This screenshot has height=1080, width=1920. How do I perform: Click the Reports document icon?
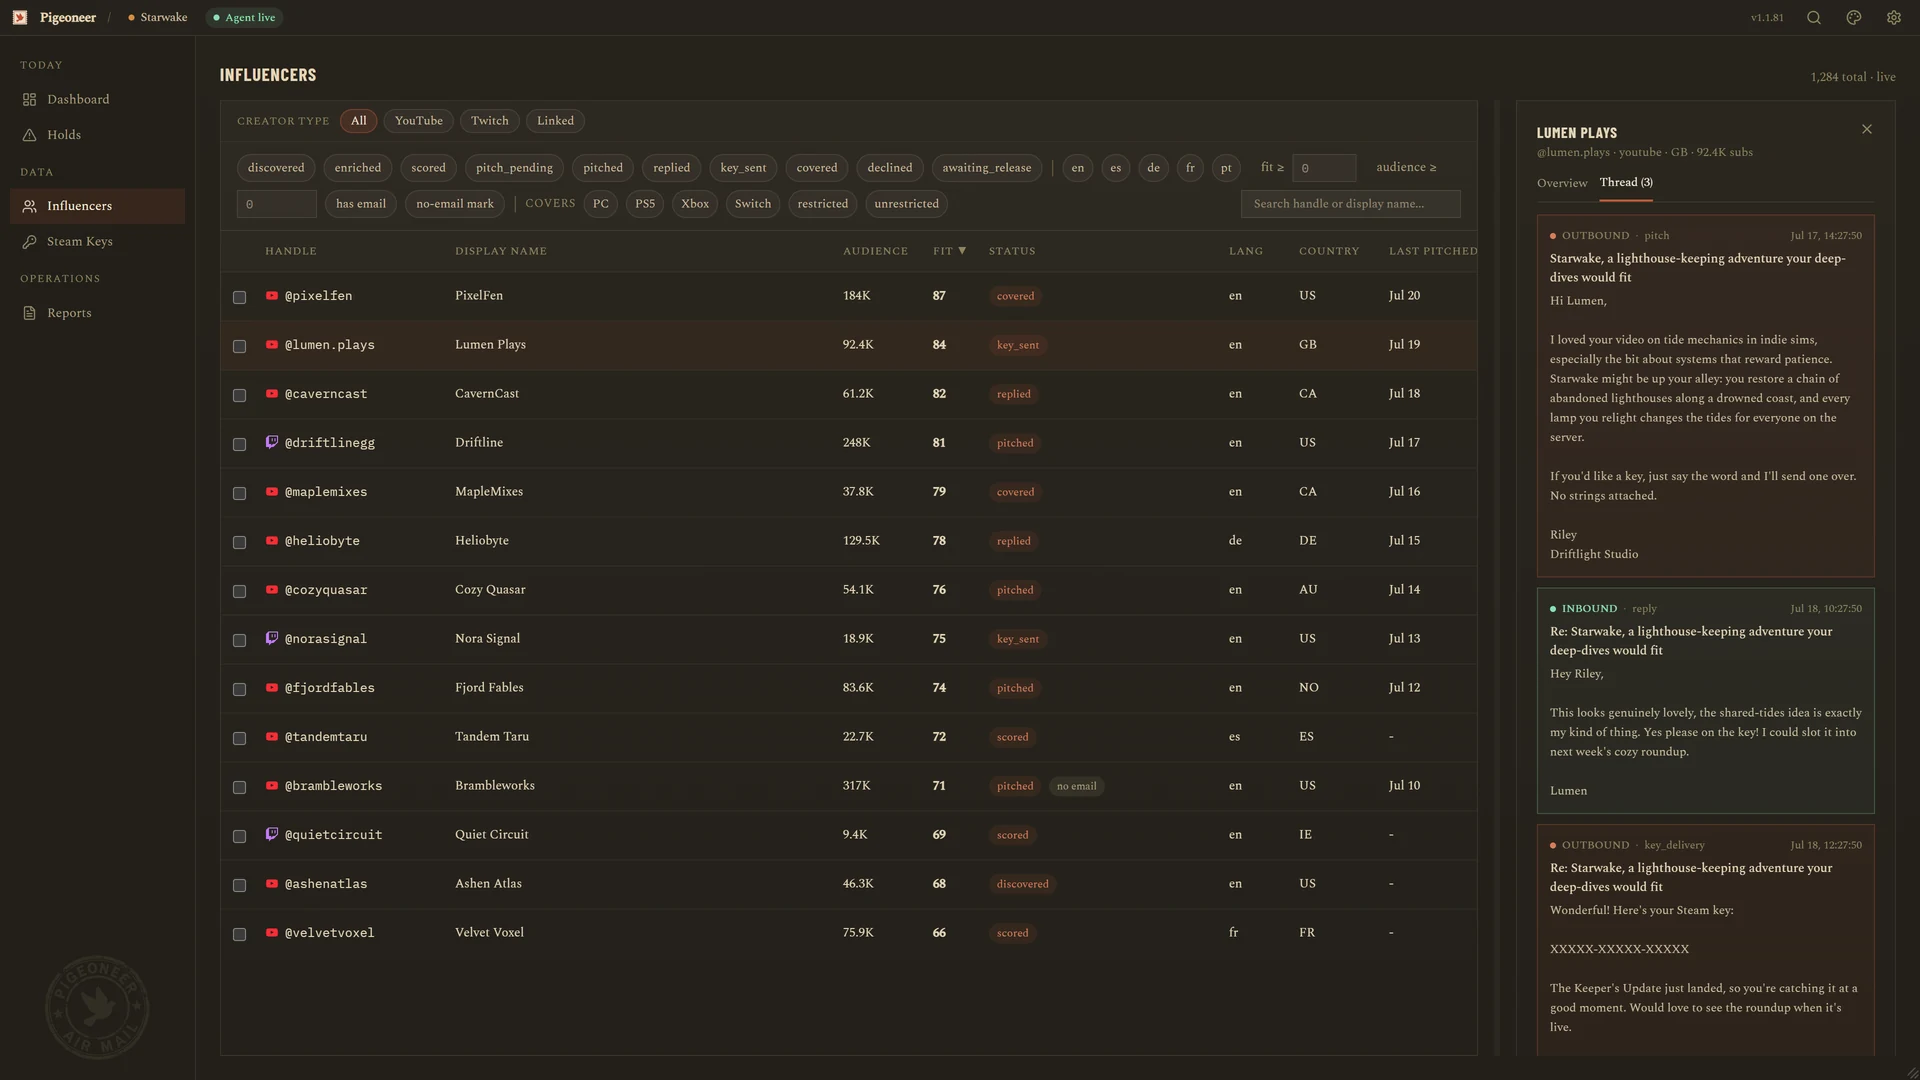[30, 313]
